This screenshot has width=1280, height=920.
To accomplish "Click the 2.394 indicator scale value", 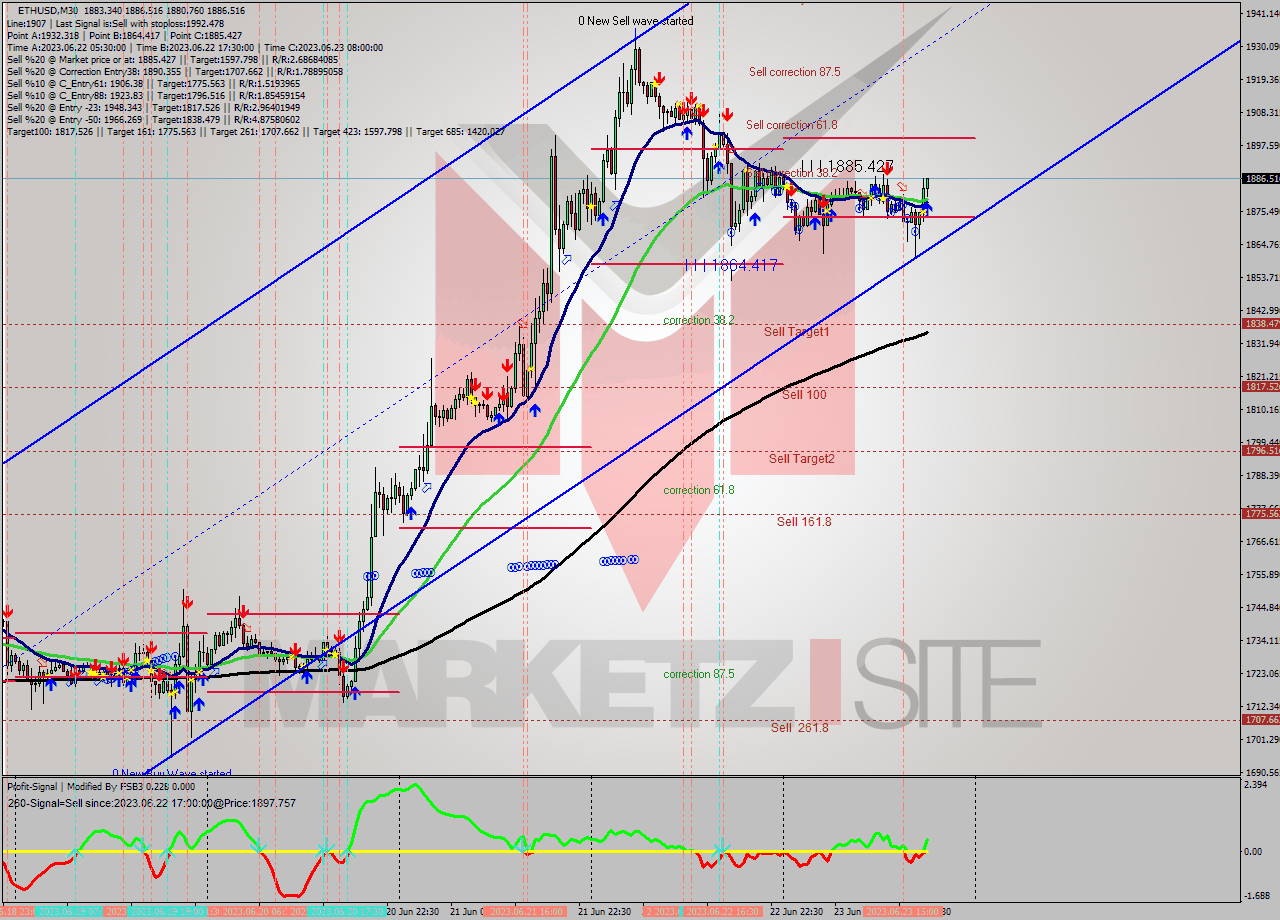I will (x=1256, y=785).
